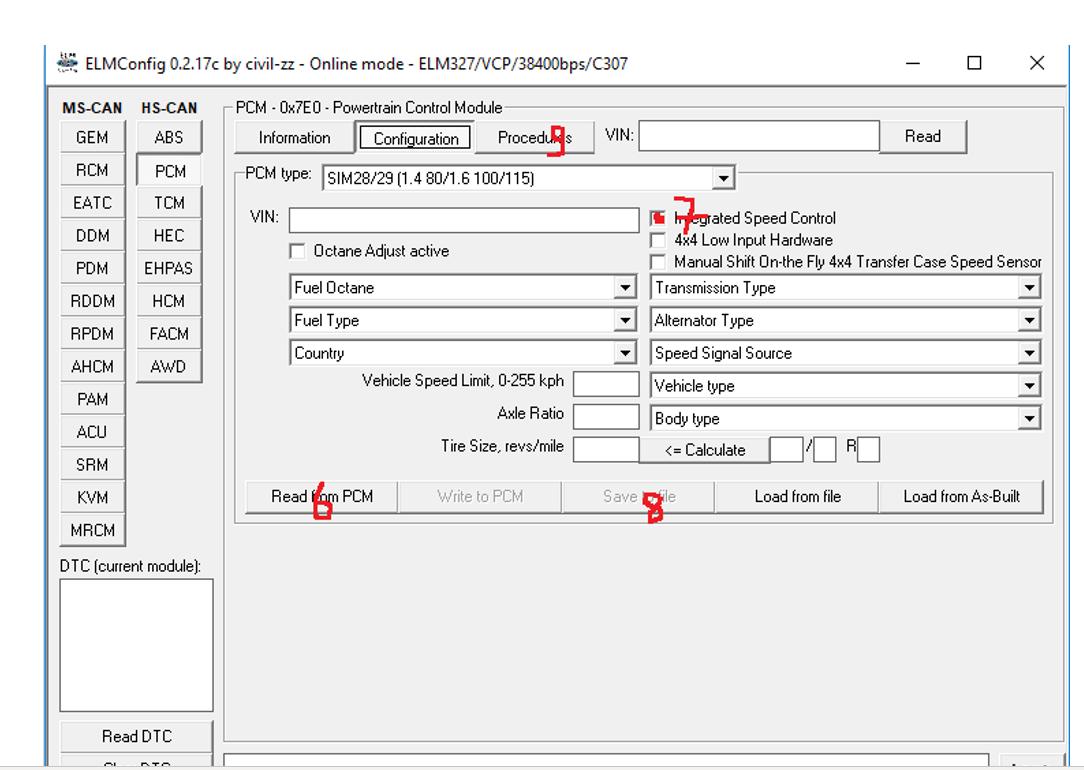Click the ELMConfig app icon in title bar
The image size is (1084, 770).
click(68, 63)
